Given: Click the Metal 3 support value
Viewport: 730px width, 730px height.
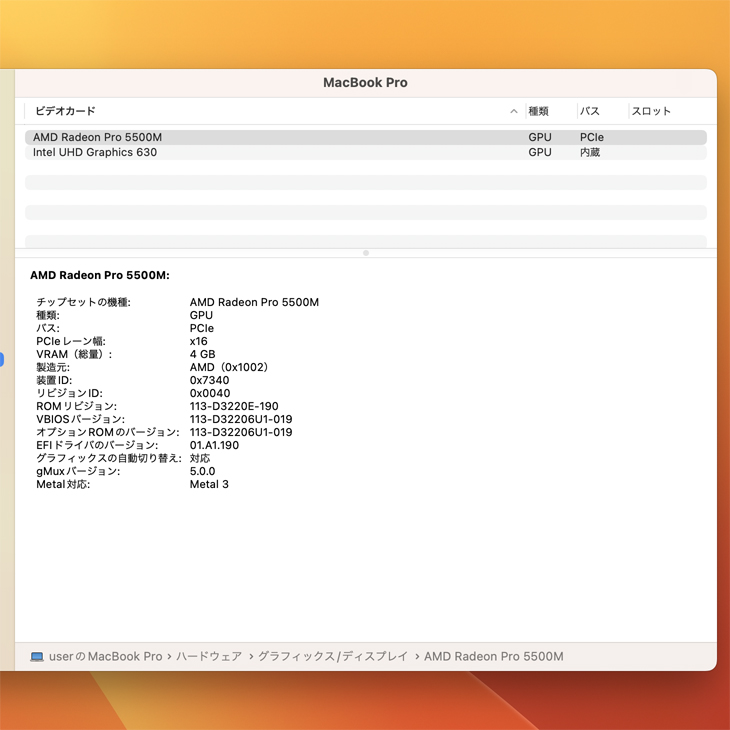Looking at the screenshot, I should [209, 485].
